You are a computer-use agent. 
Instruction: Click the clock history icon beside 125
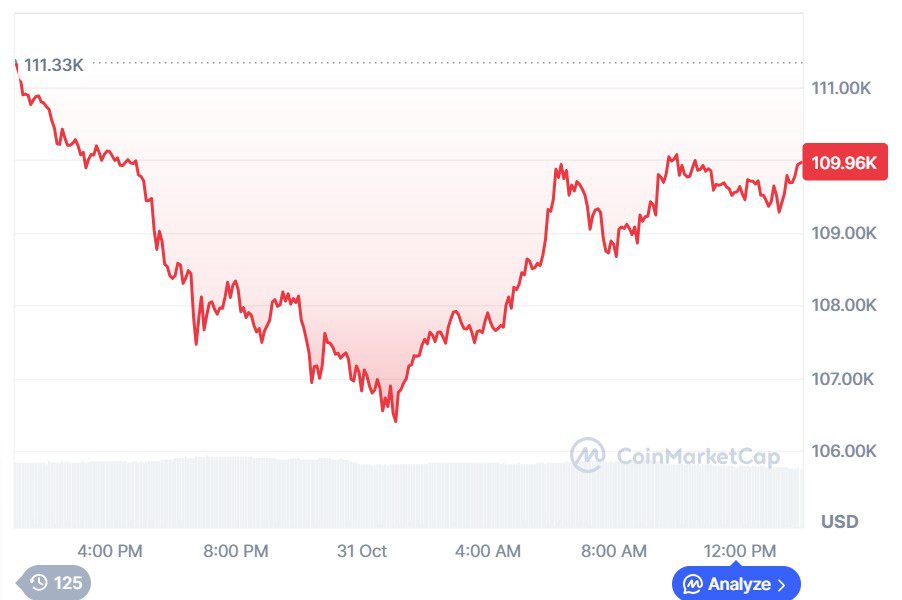[39, 583]
